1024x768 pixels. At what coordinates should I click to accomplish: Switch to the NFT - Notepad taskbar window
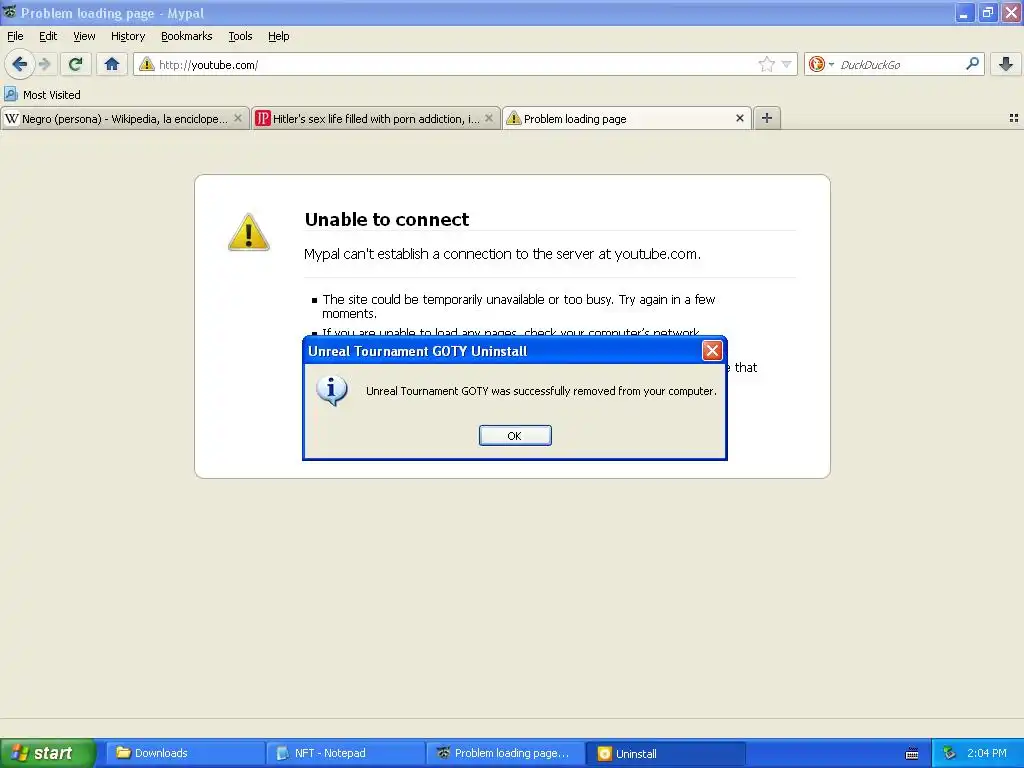345,753
